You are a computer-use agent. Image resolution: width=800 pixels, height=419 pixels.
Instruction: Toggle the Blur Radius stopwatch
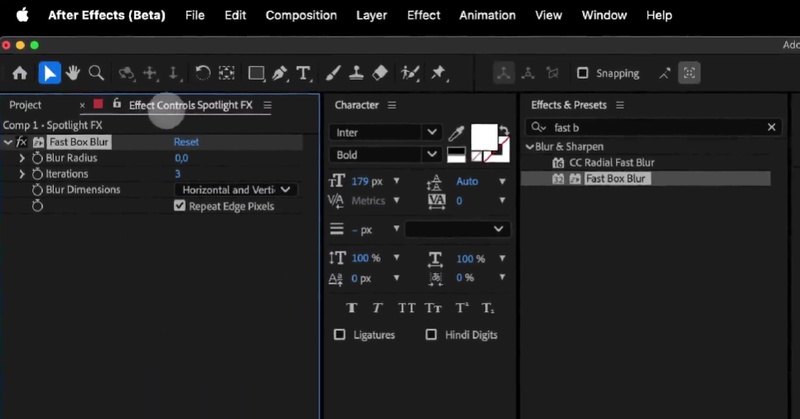pyautogui.click(x=37, y=158)
